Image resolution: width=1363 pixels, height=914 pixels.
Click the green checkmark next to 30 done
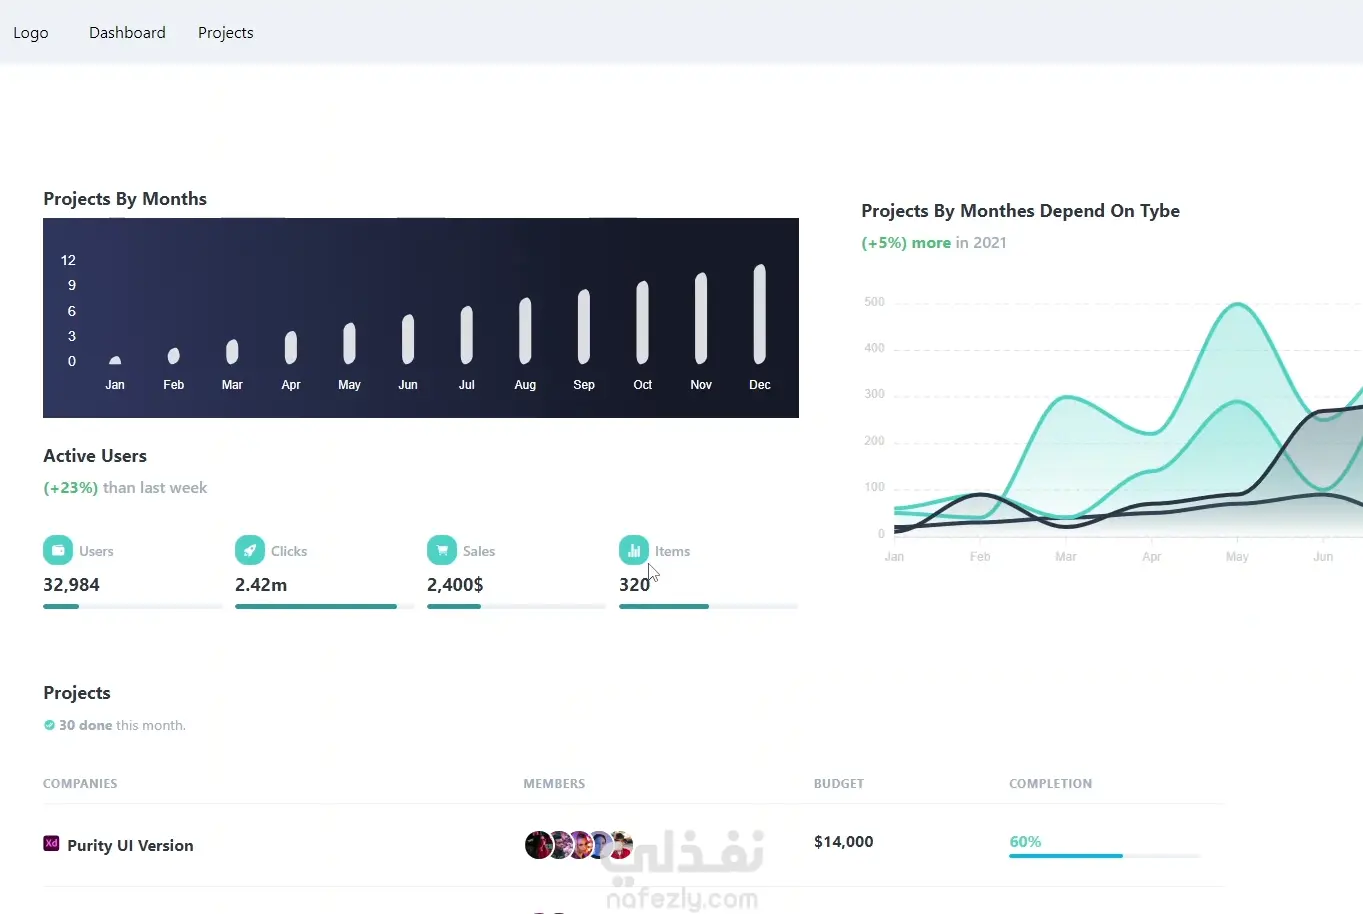49,725
